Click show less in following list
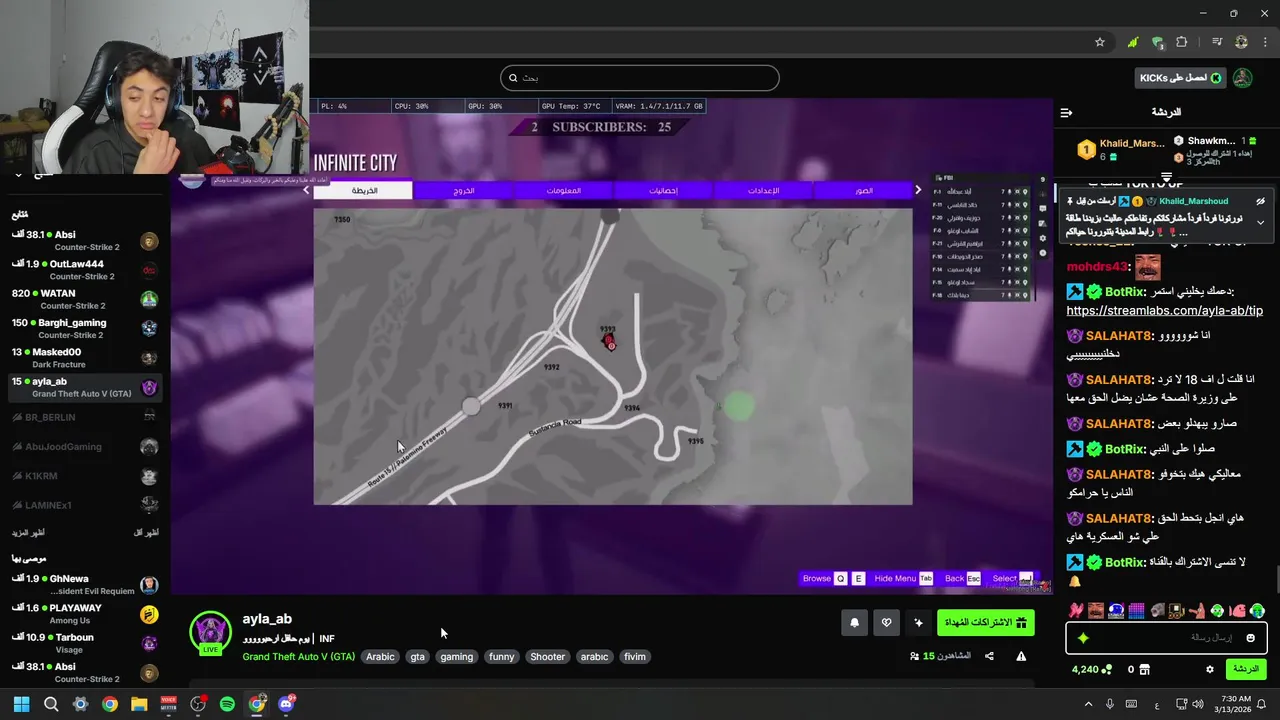This screenshot has width=1280, height=720. [146, 533]
